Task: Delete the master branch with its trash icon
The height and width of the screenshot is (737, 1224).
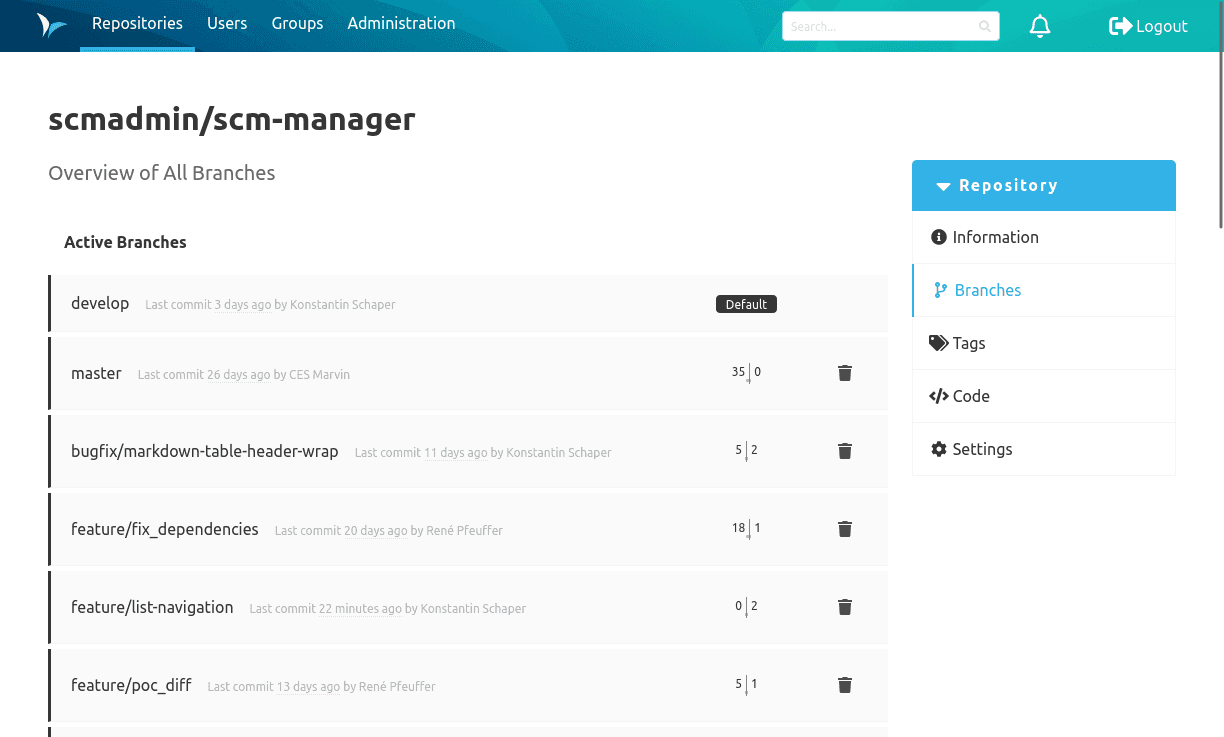Action: coord(844,372)
